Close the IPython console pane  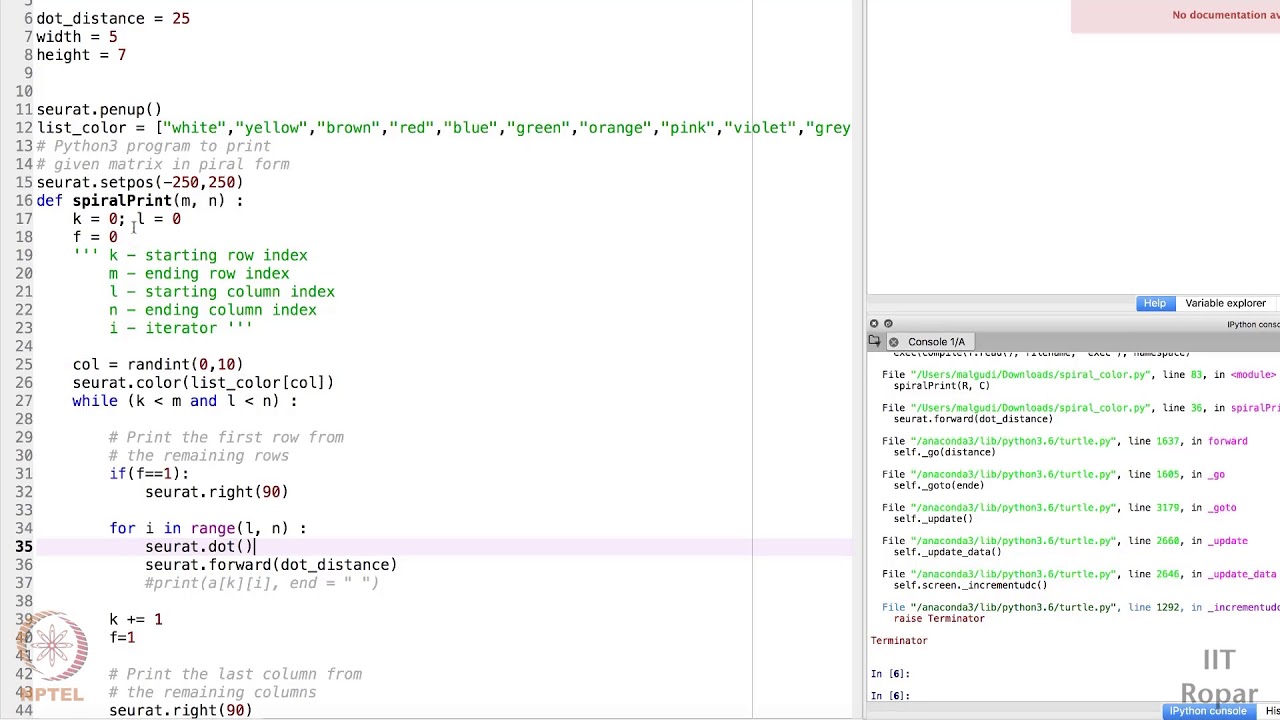click(874, 324)
